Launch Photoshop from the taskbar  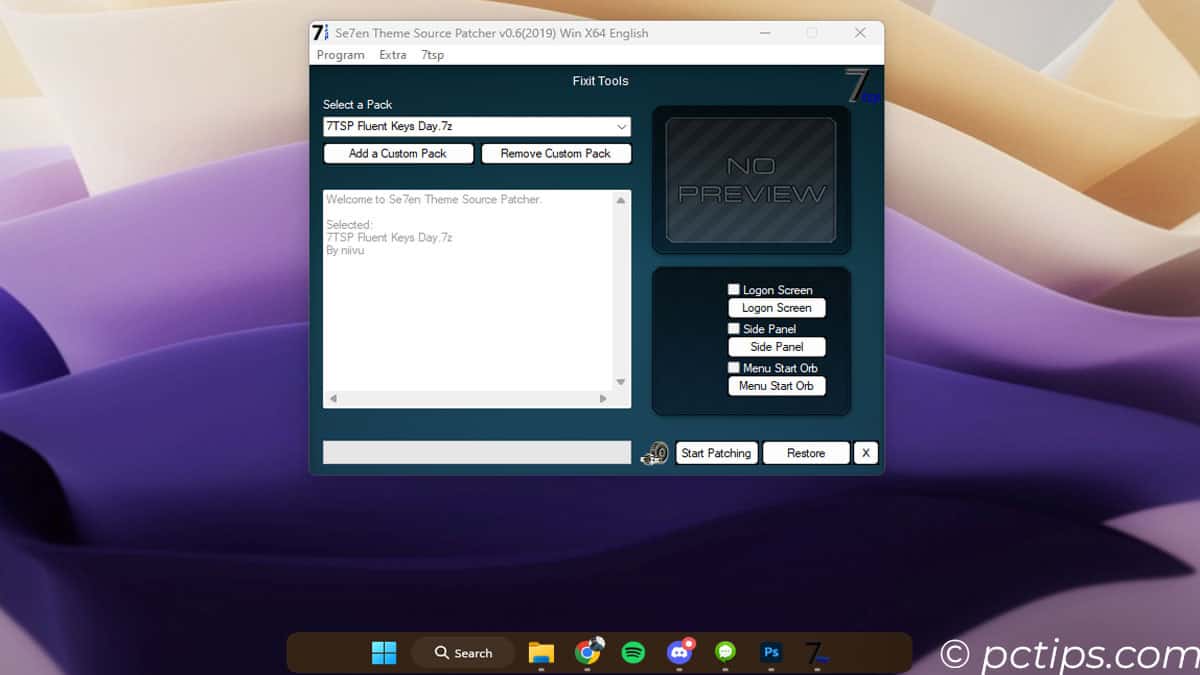click(x=770, y=652)
